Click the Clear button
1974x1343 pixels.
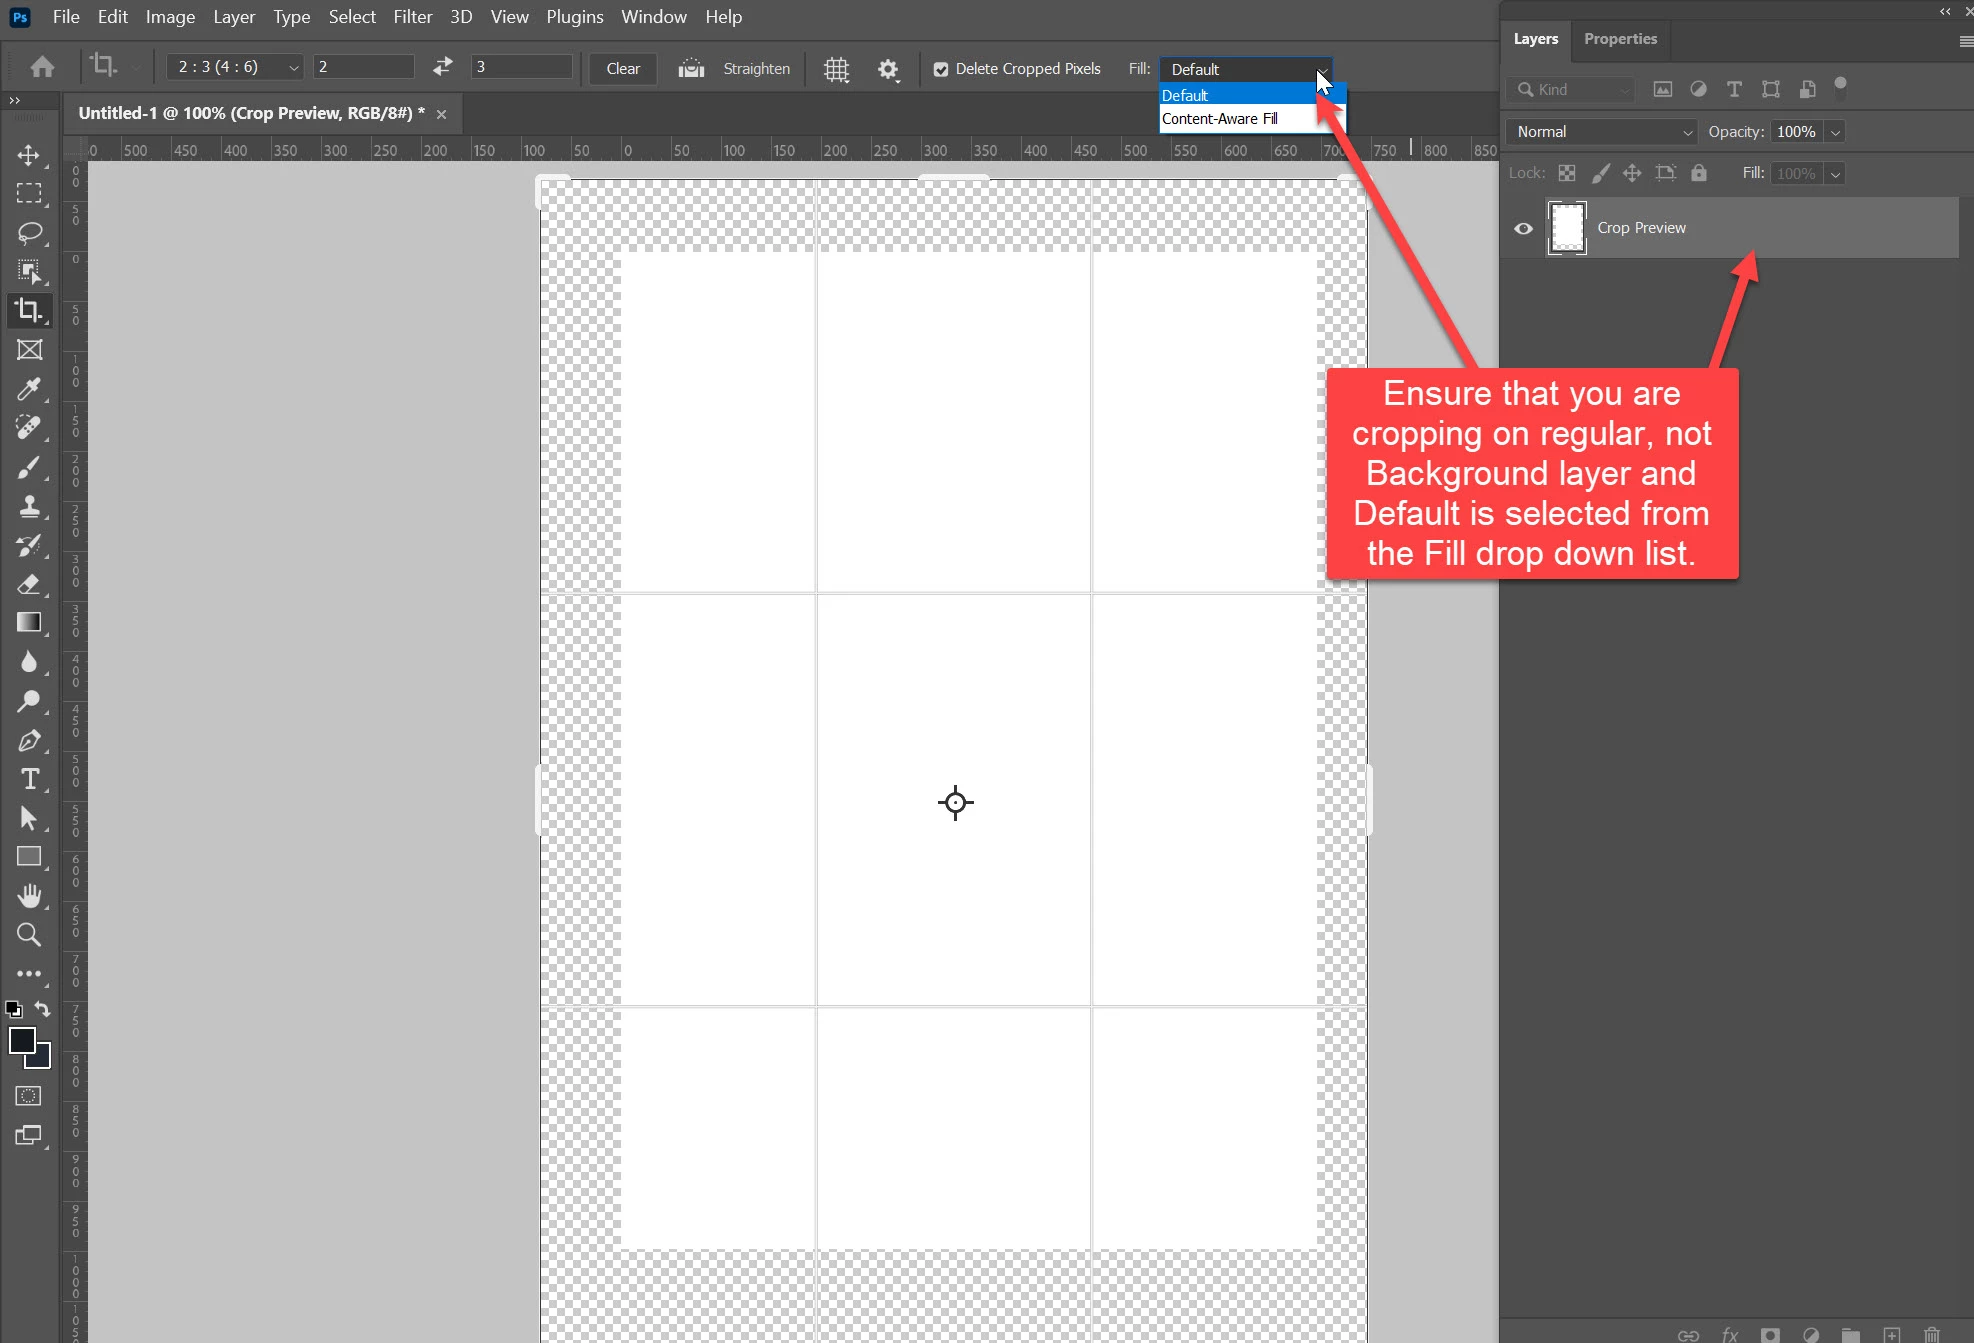click(x=622, y=69)
